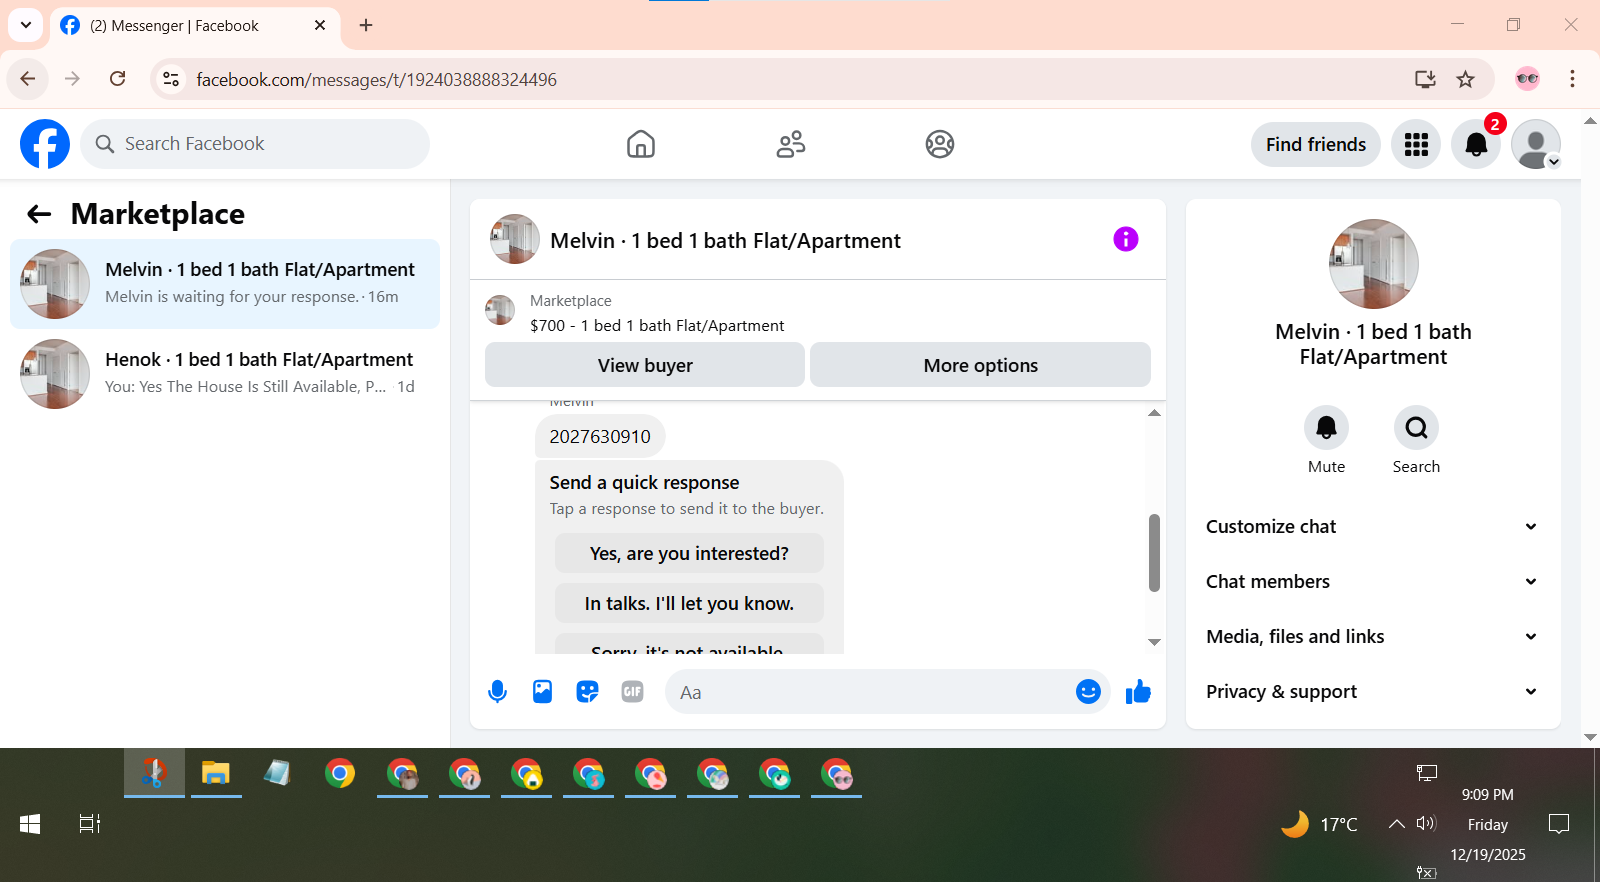Open Facebook home via logo
This screenshot has width=1600, height=882.
45,144
